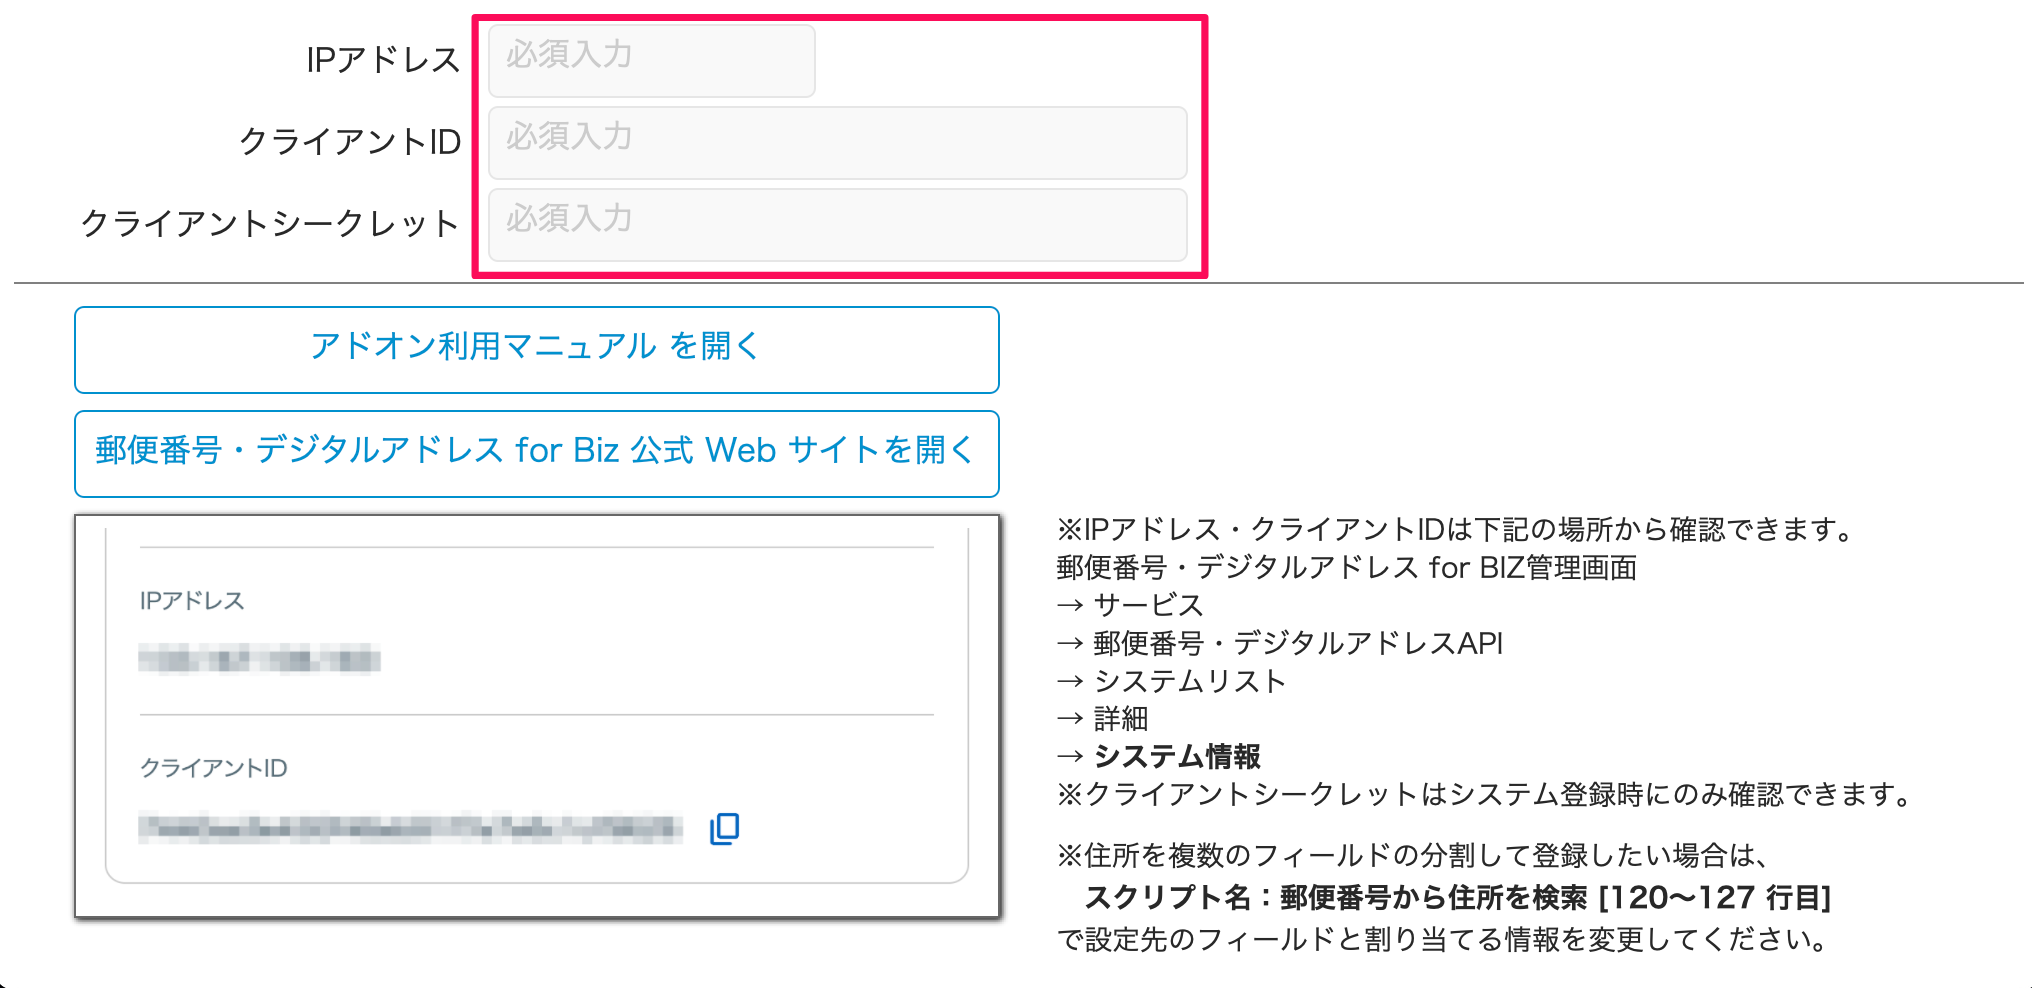Screen dimensions: 2032x988
Task: Click the クライアントシークレット form label
Action: tap(270, 224)
